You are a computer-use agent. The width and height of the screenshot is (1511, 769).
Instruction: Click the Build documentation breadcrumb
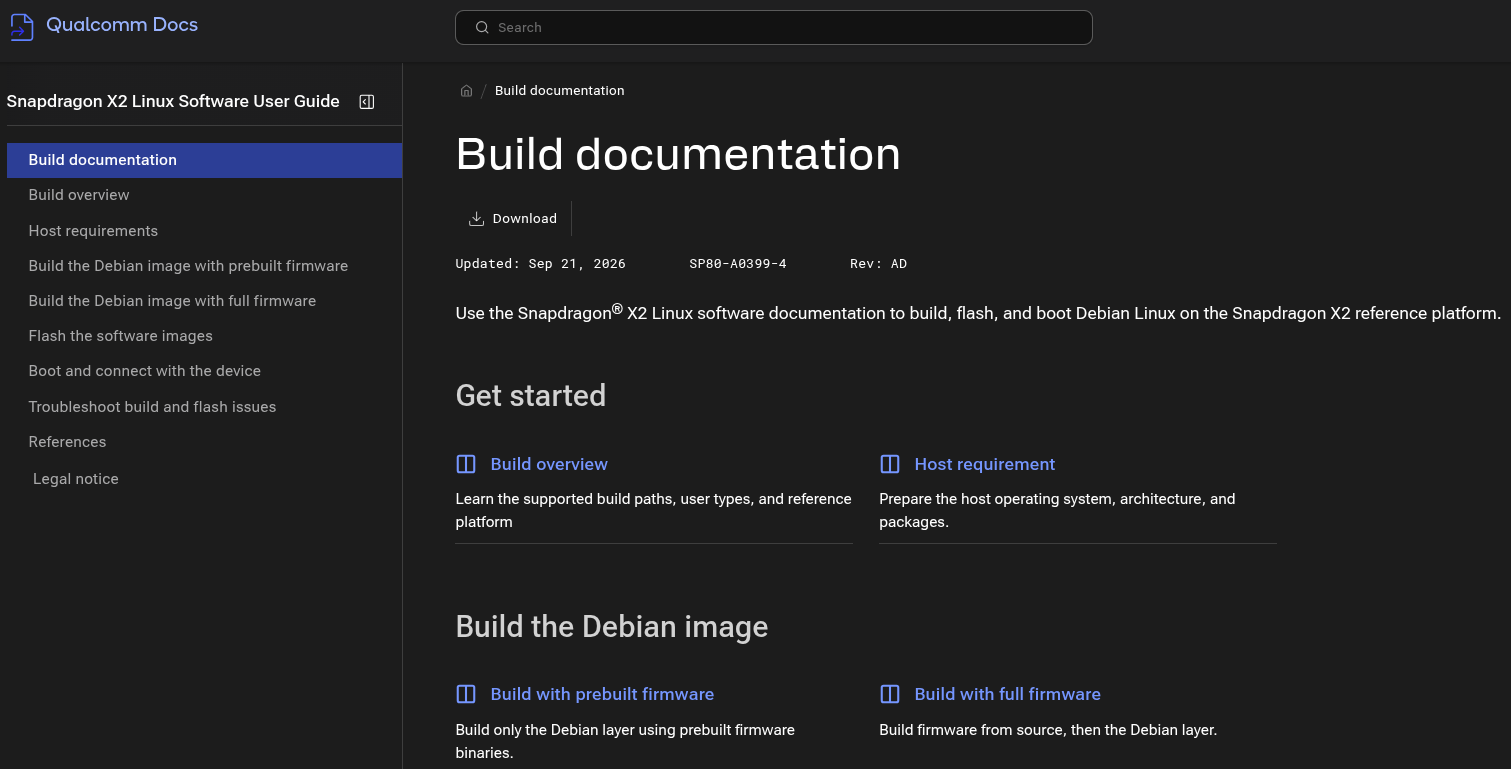click(559, 91)
